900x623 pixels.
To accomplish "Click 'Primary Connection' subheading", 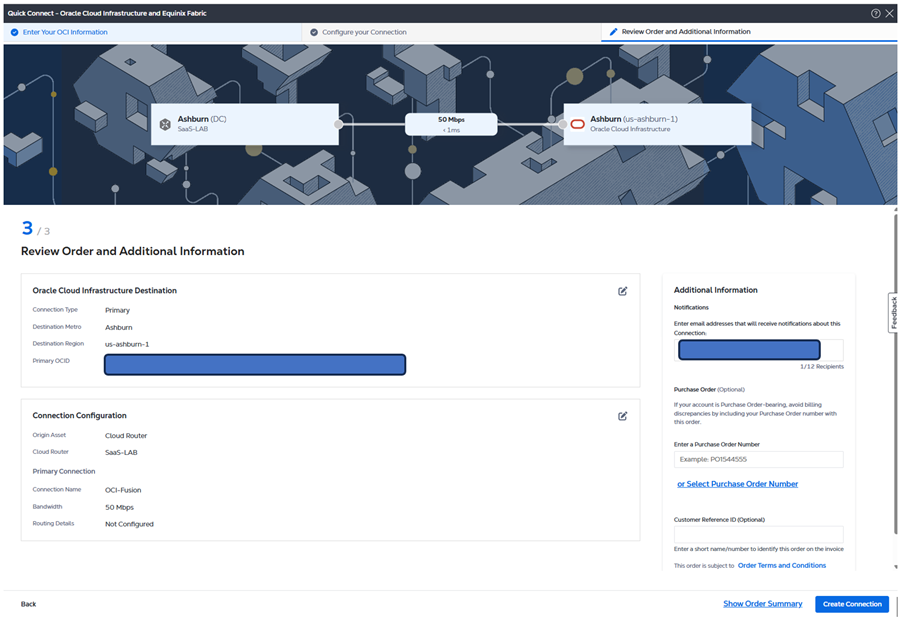I will tap(64, 471).
